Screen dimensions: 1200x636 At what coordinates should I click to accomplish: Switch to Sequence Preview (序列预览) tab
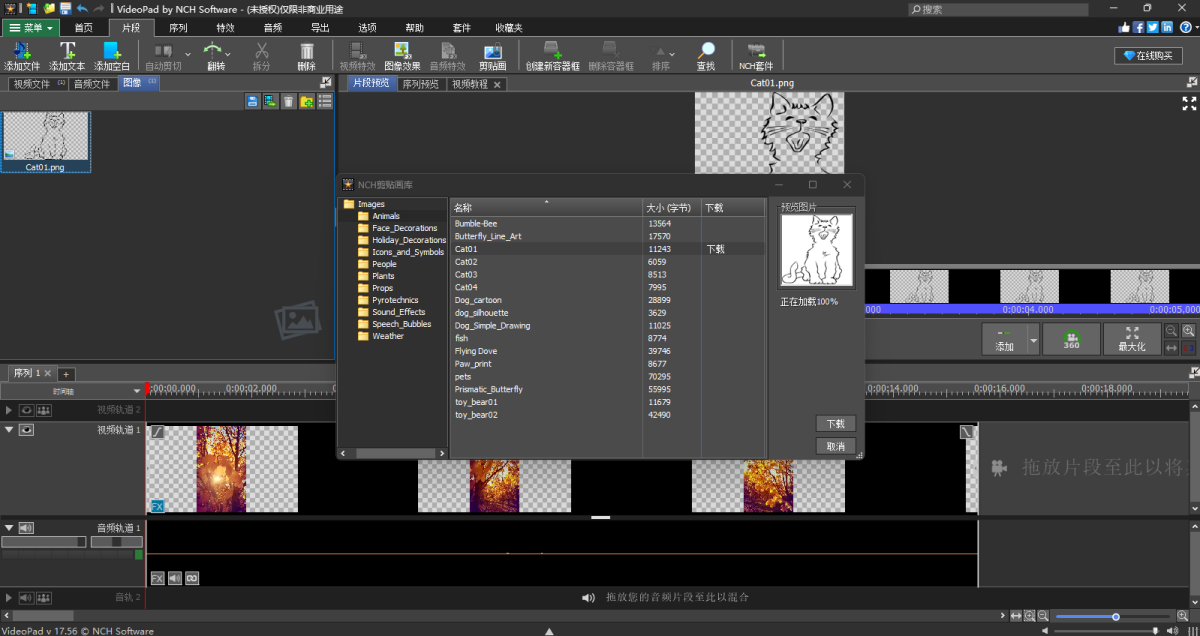tap(420, 84)
